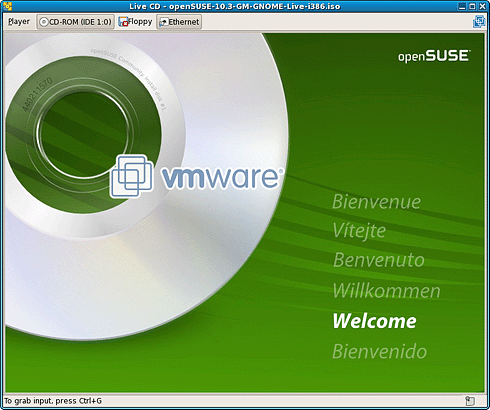Toggle the Floppy device button
The image size is (490, 410).
point(135,22)
